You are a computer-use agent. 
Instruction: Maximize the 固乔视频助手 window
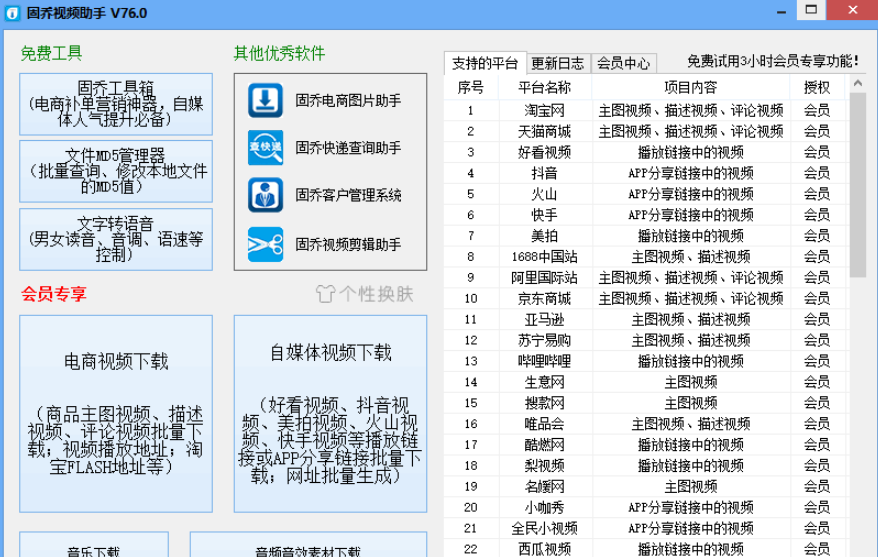click(811, 10)
